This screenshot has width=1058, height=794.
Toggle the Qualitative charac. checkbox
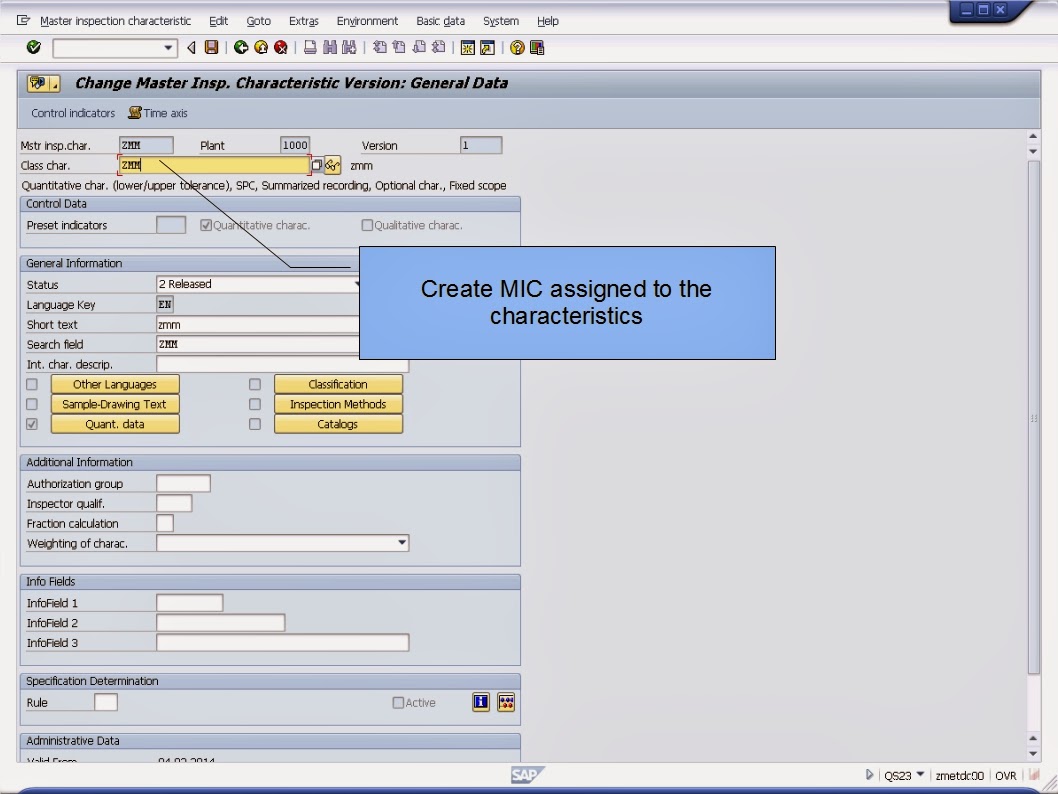pos(370,224)
